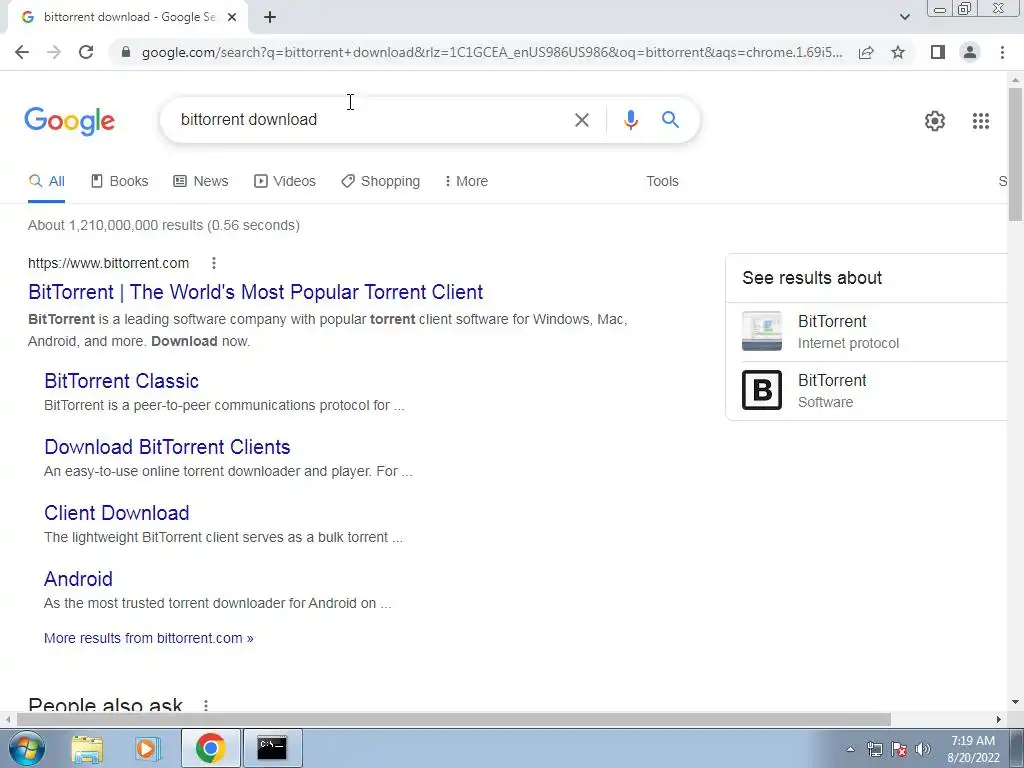This screenshot has width=1024, height=768.
Task: Close the bittorrent download tab
Action: (x=232, y=18)
